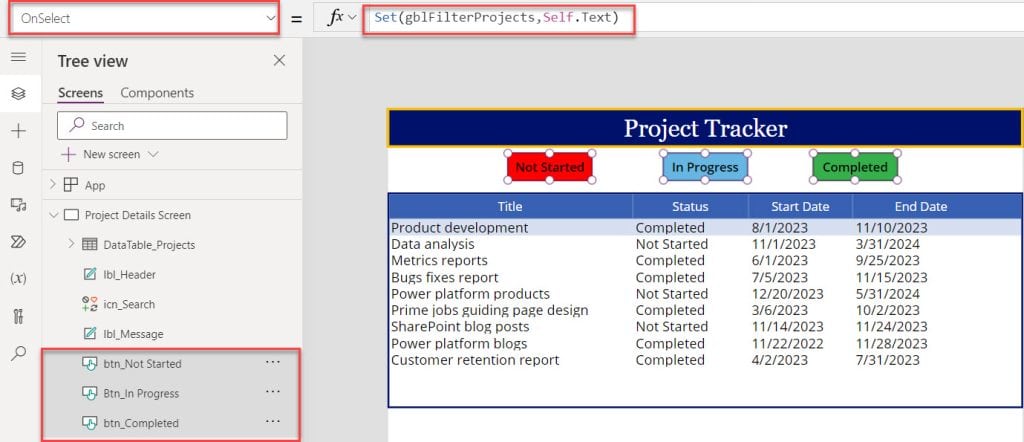Switch to the Screens tab
Viewport: 1024px width, 442px height.
(80, 93)
